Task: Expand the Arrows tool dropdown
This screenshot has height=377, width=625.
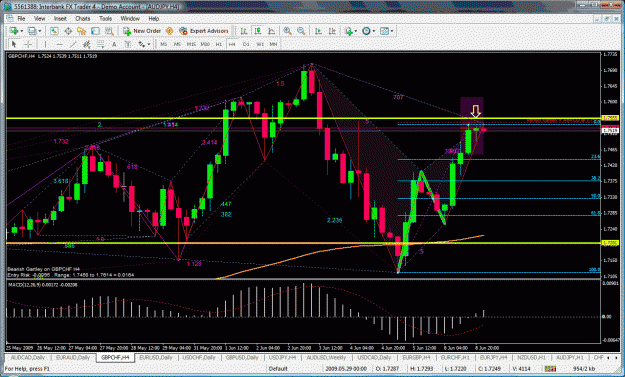Action: click(149, 44)
